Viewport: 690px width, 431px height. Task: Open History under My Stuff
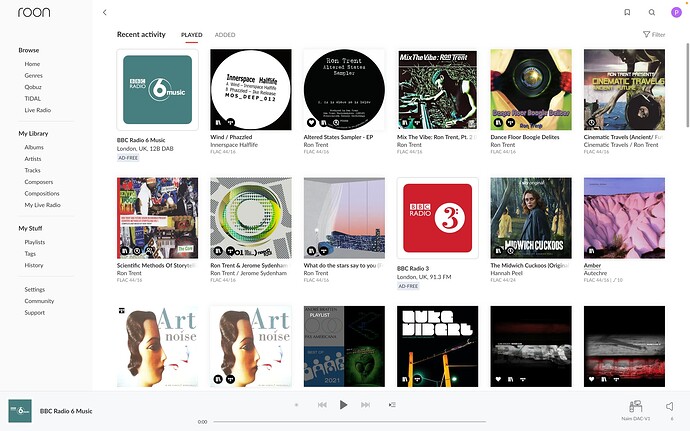coord(34,265)
